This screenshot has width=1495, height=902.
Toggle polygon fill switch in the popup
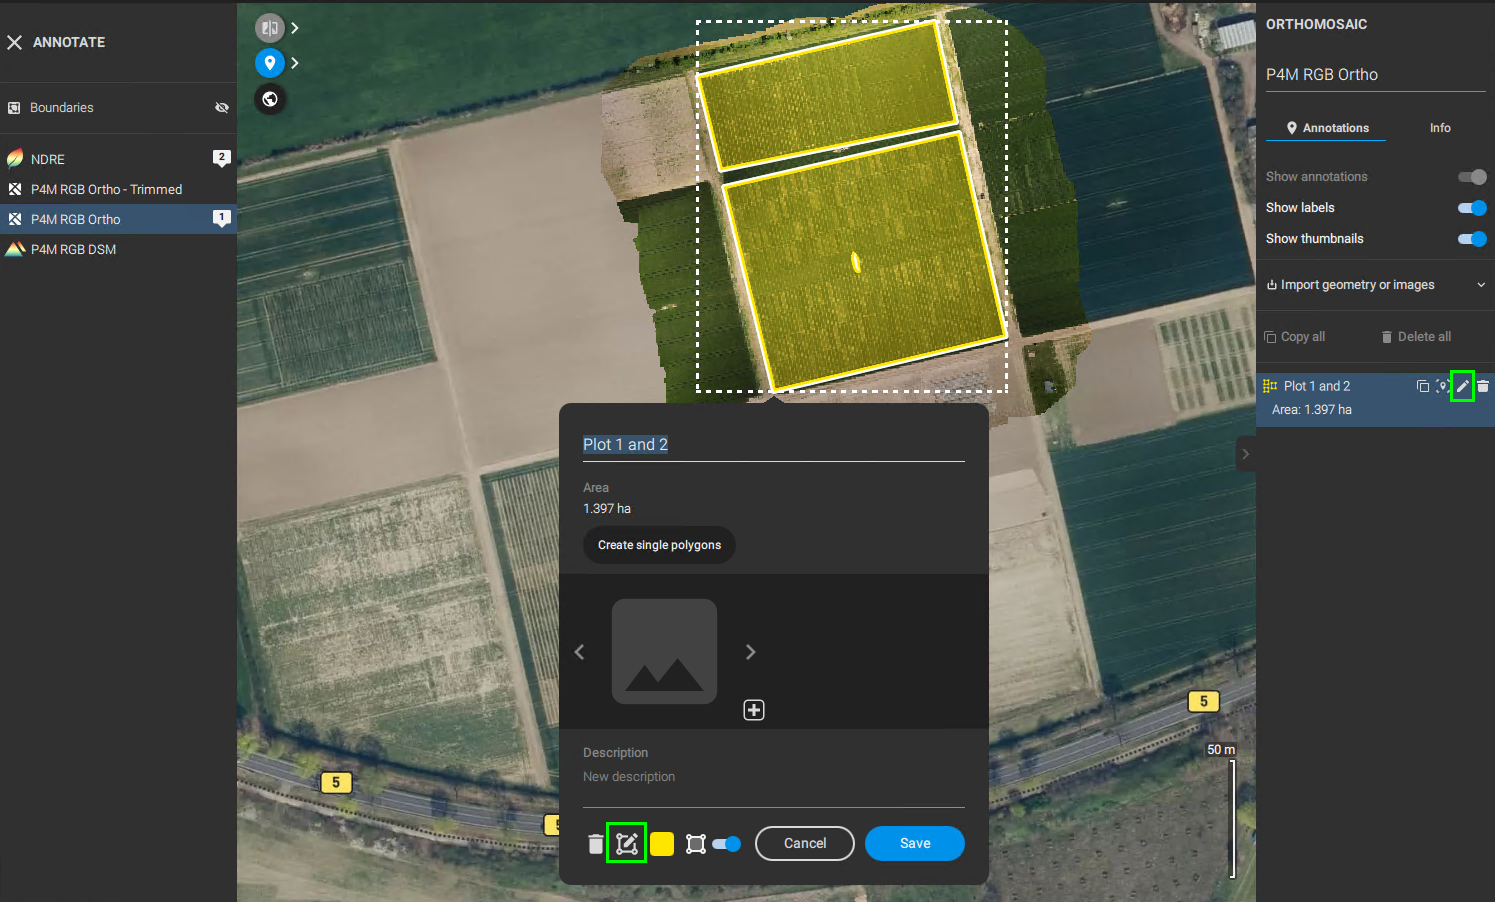727,844
